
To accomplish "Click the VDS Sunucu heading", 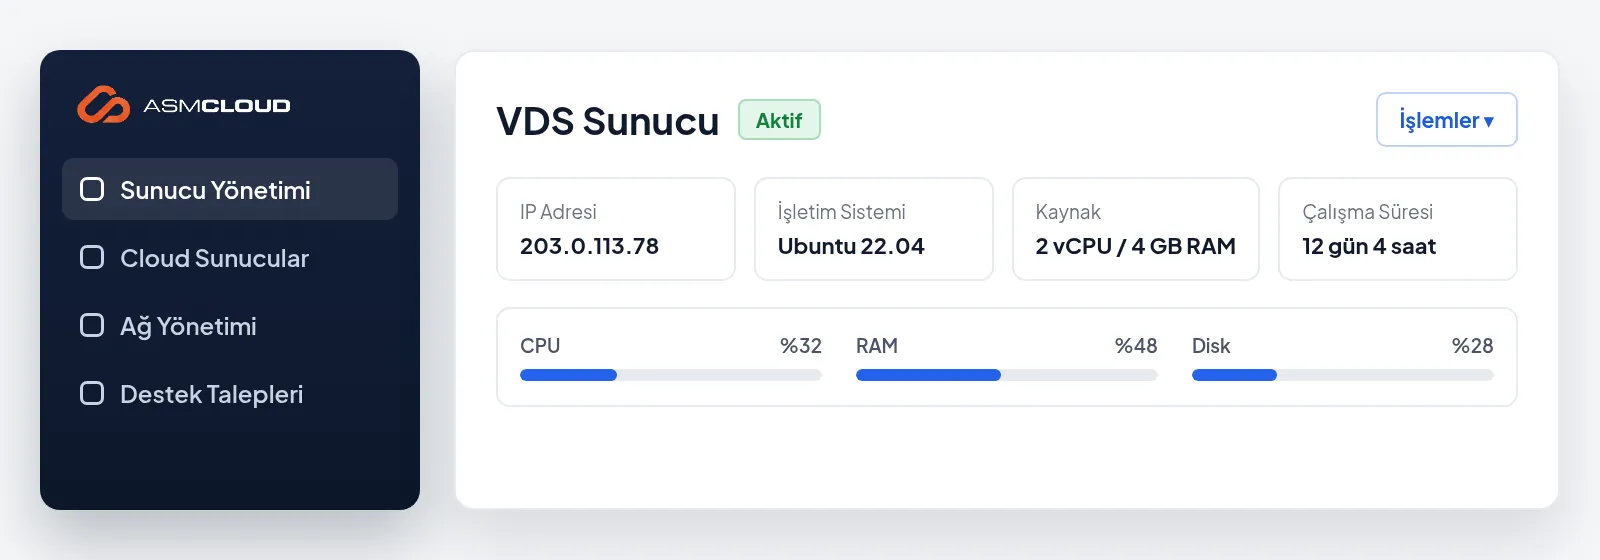I will pos(608,121).
